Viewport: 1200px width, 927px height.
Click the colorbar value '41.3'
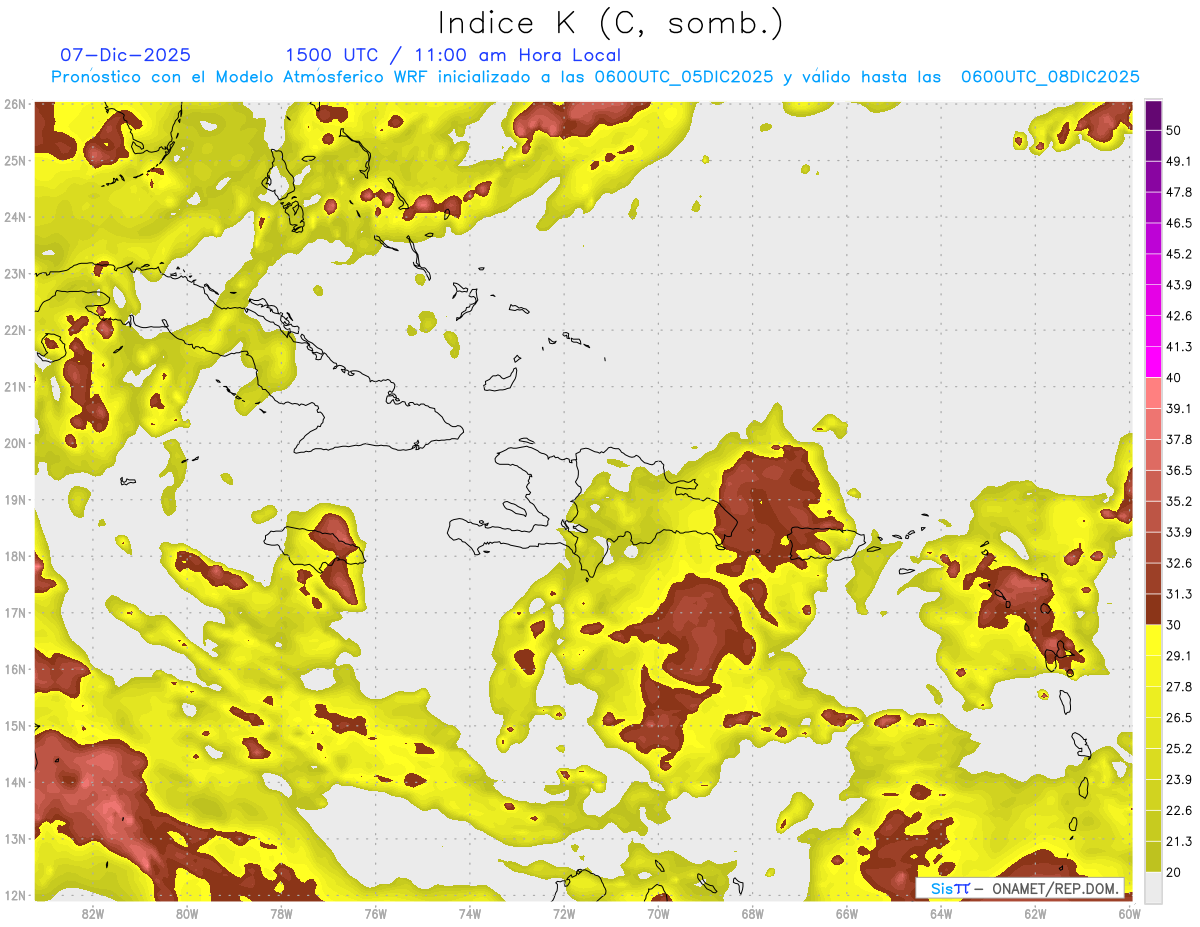pos(1178,347)
